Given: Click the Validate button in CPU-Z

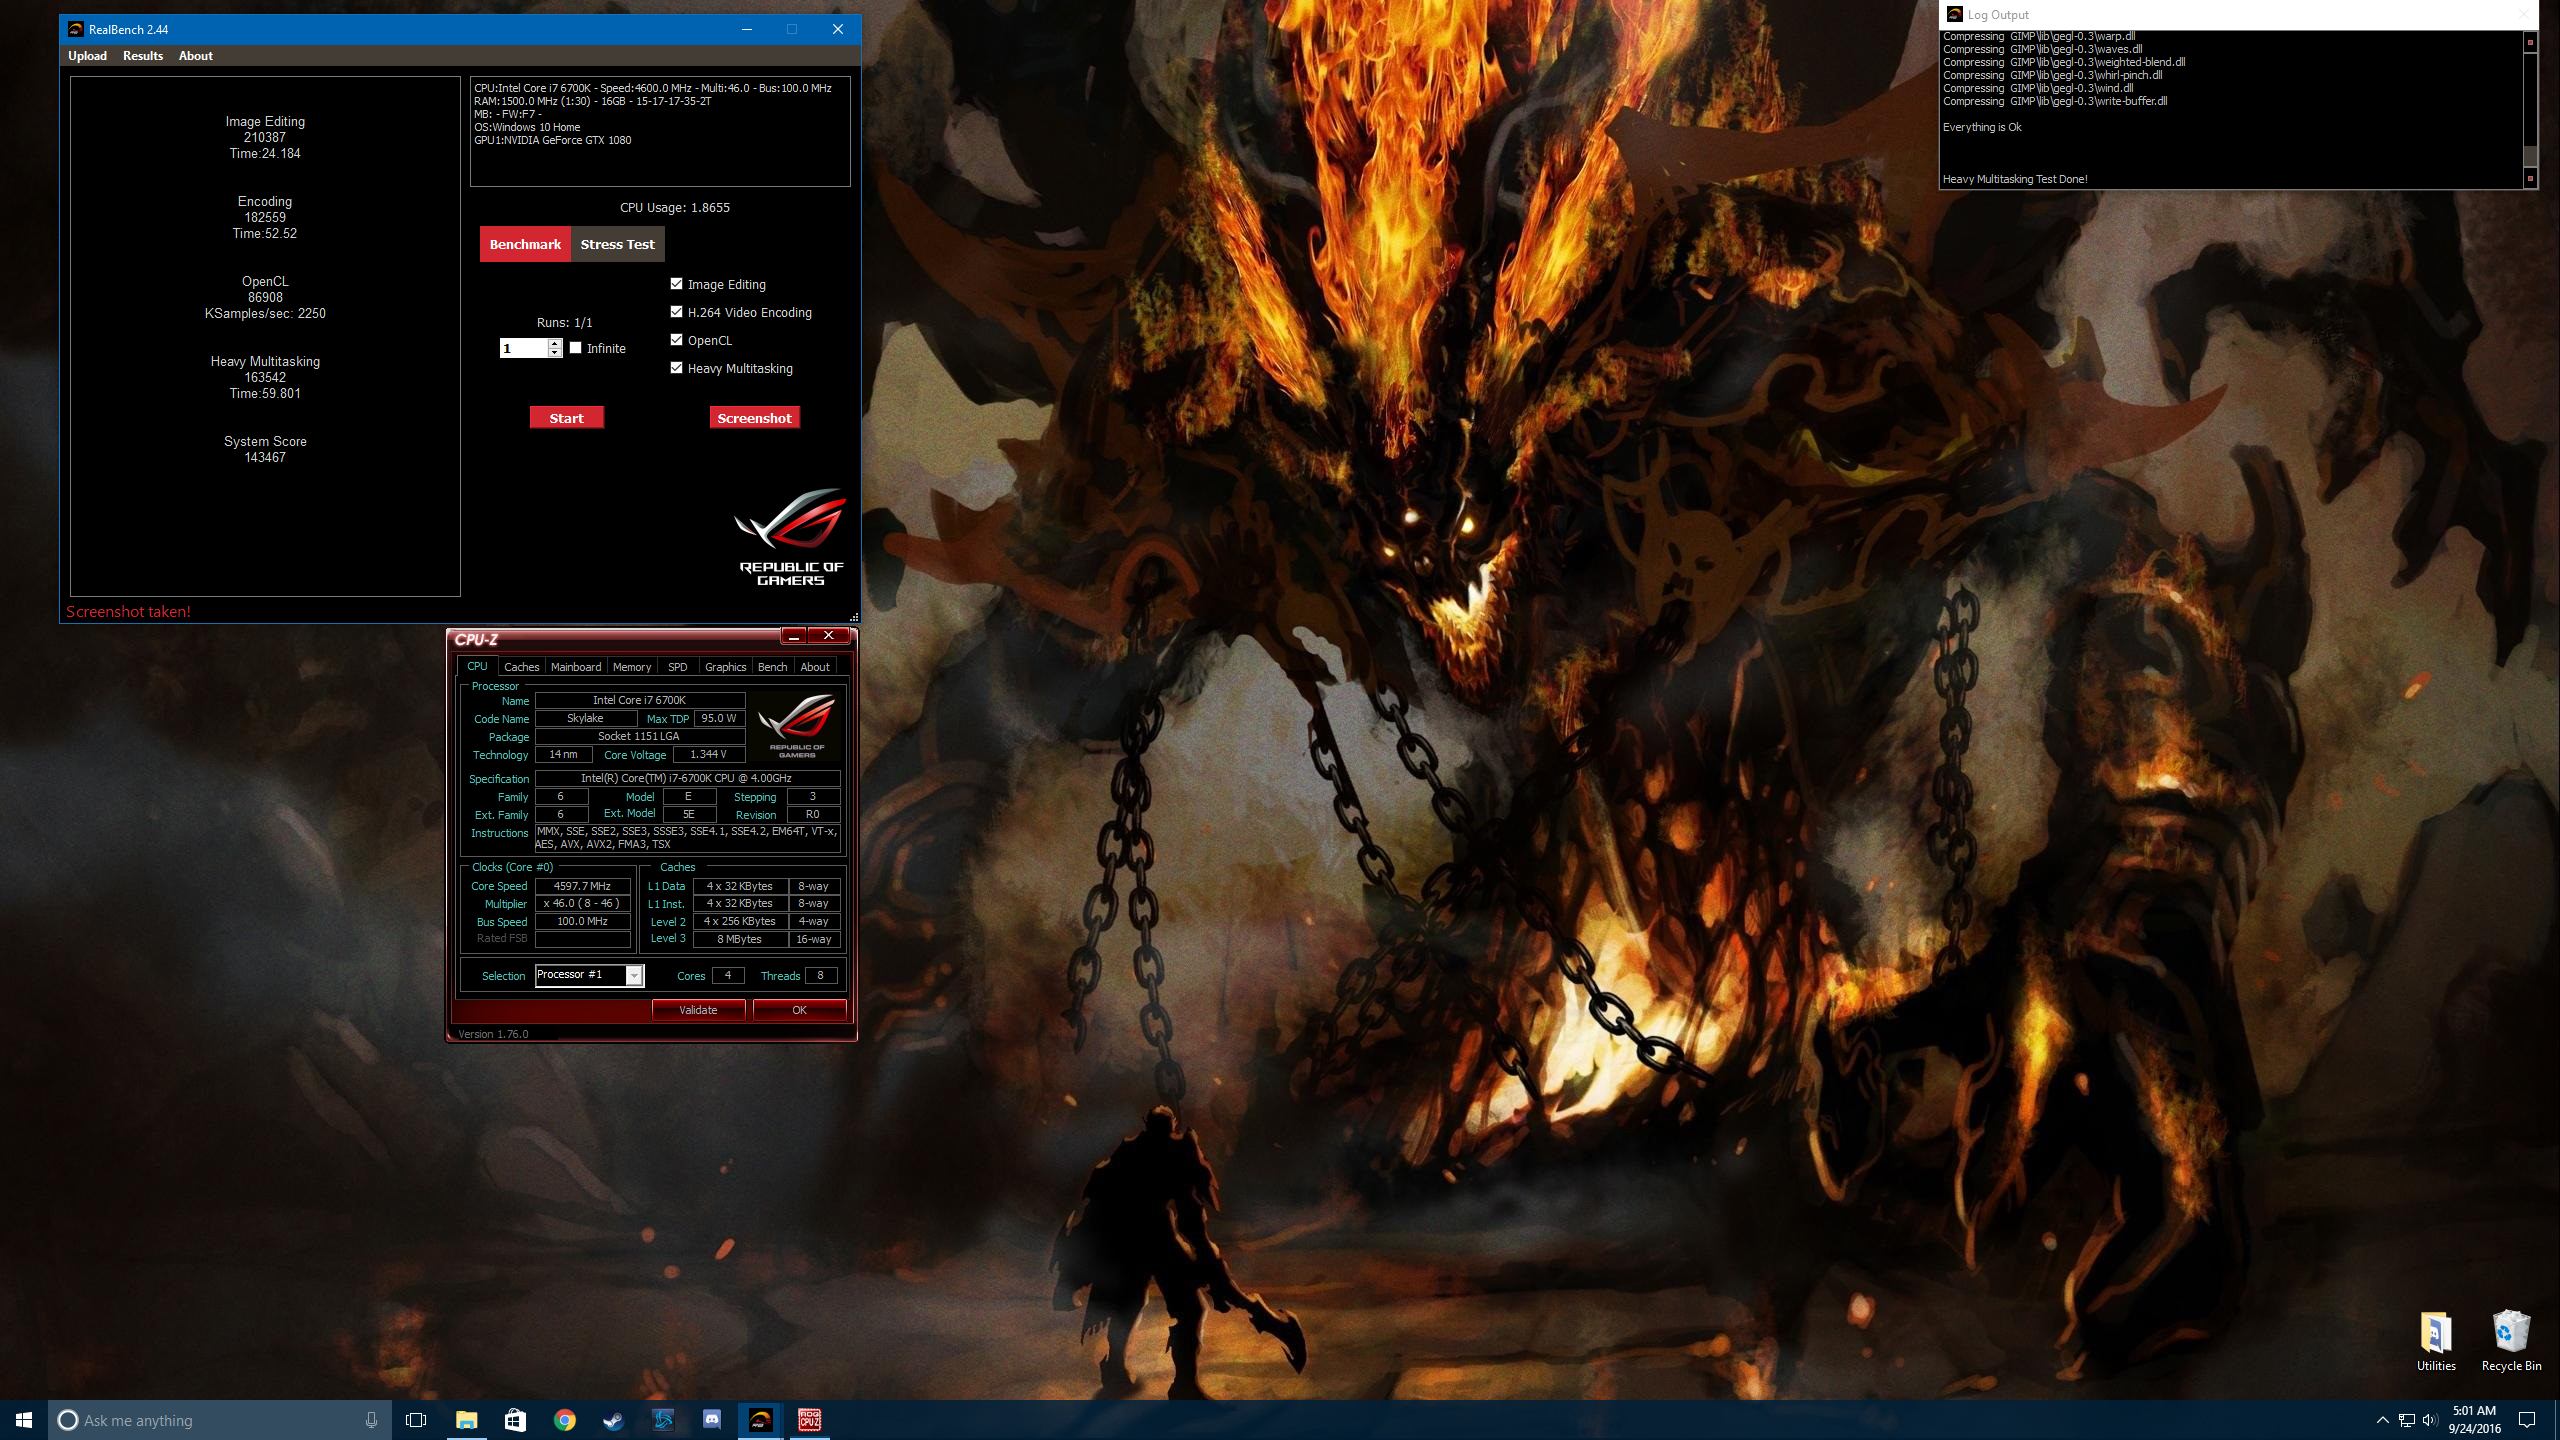Looking at the screenshot, I should (x=698, y=1010).
